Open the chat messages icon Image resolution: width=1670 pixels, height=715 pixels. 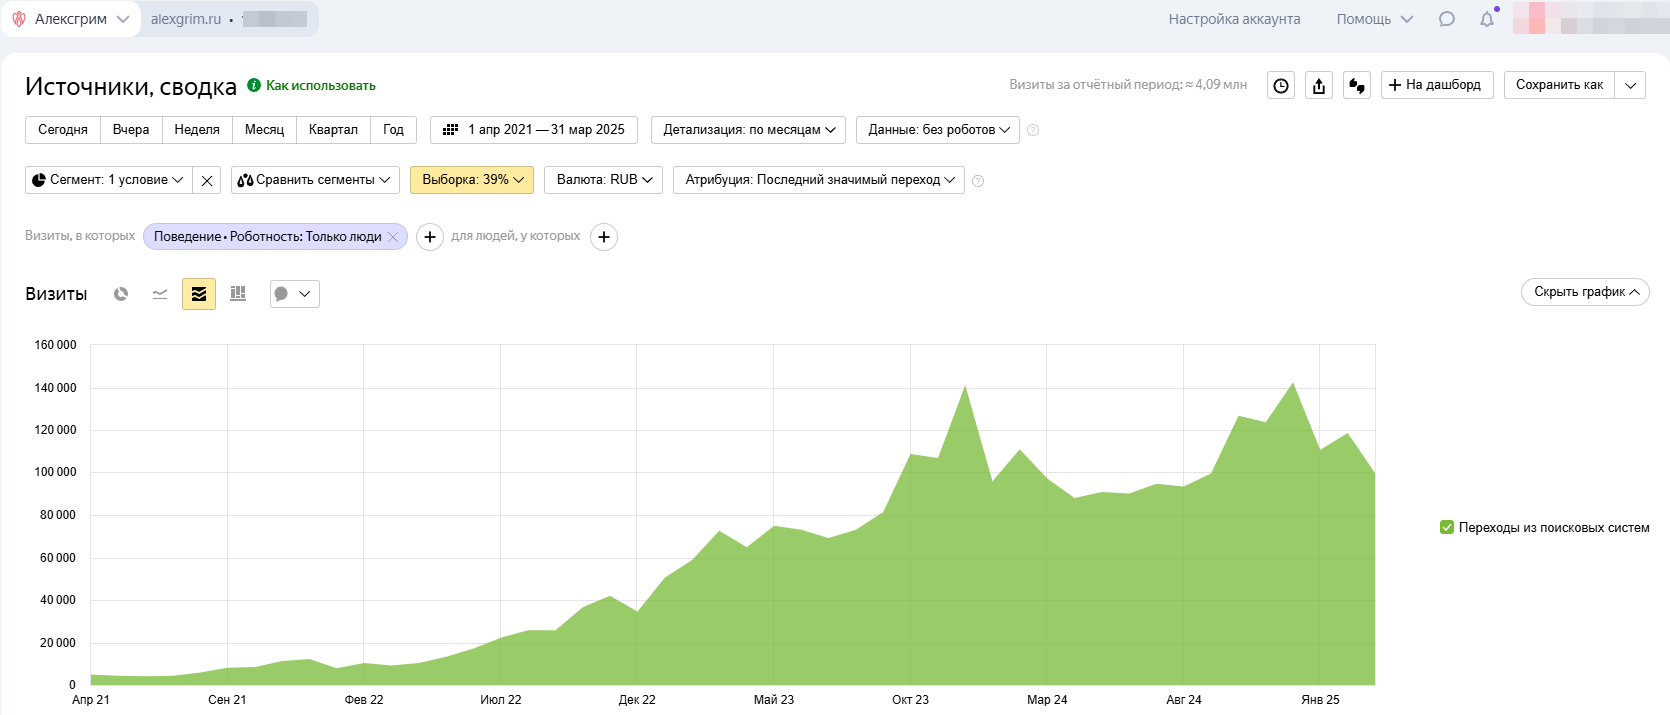click(1447, 19)
